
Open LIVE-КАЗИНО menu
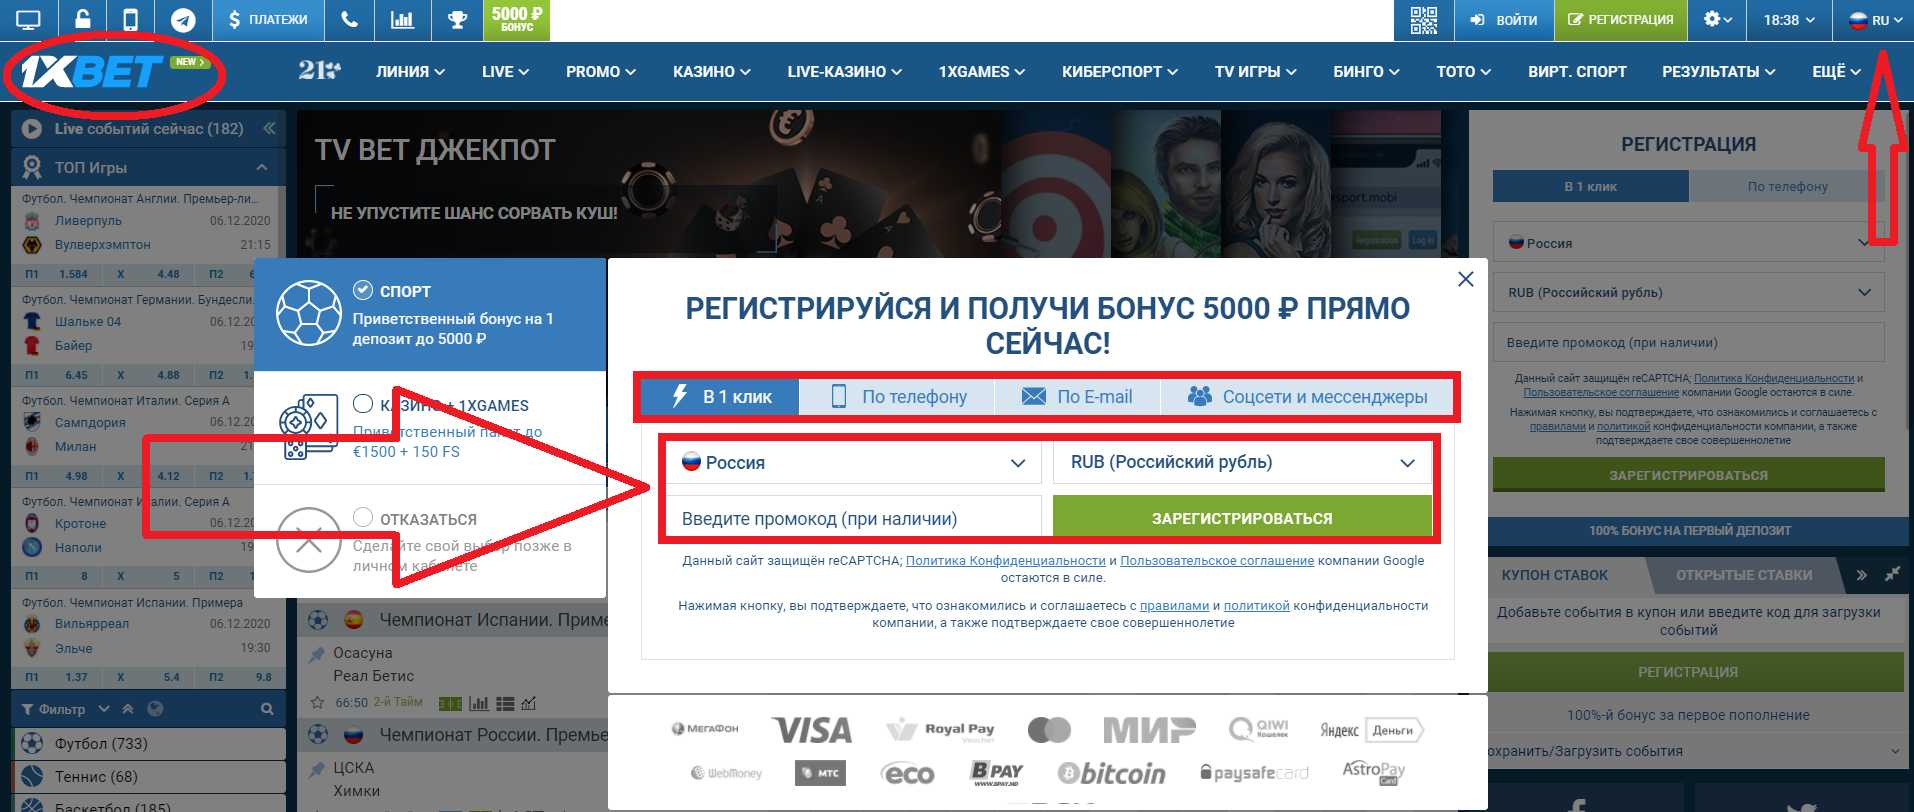(x=844, y=71)
